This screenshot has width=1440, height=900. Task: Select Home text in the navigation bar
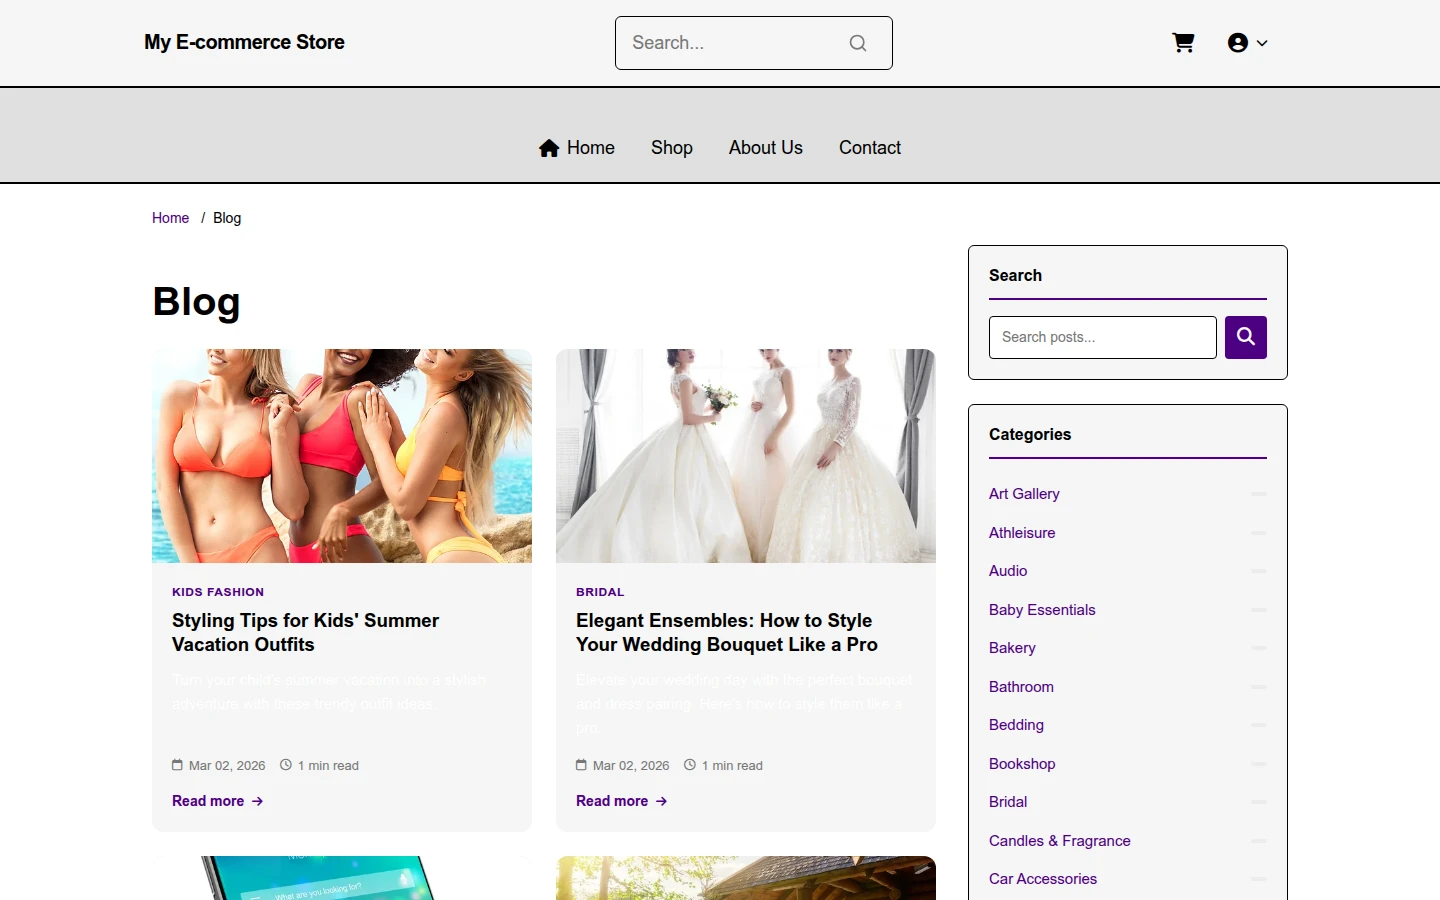tap(591, 148)
